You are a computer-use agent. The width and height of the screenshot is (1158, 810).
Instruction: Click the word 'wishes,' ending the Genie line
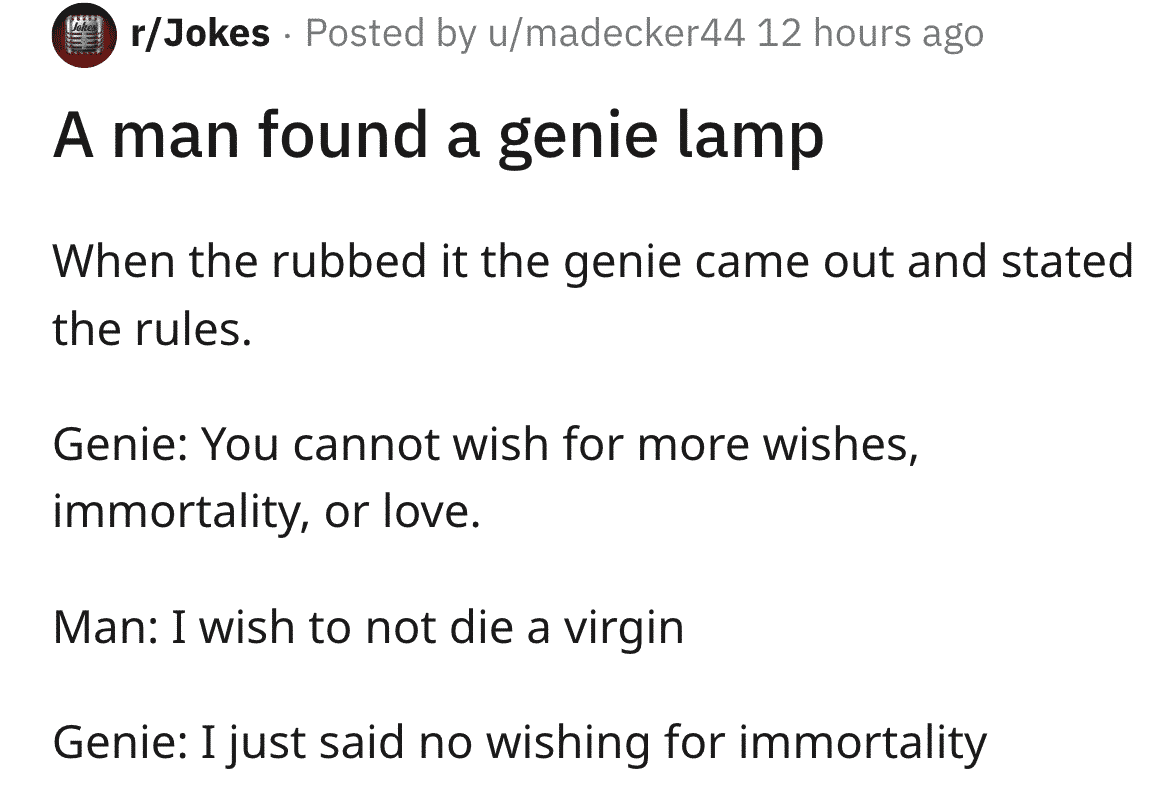(x=840, y=444)
